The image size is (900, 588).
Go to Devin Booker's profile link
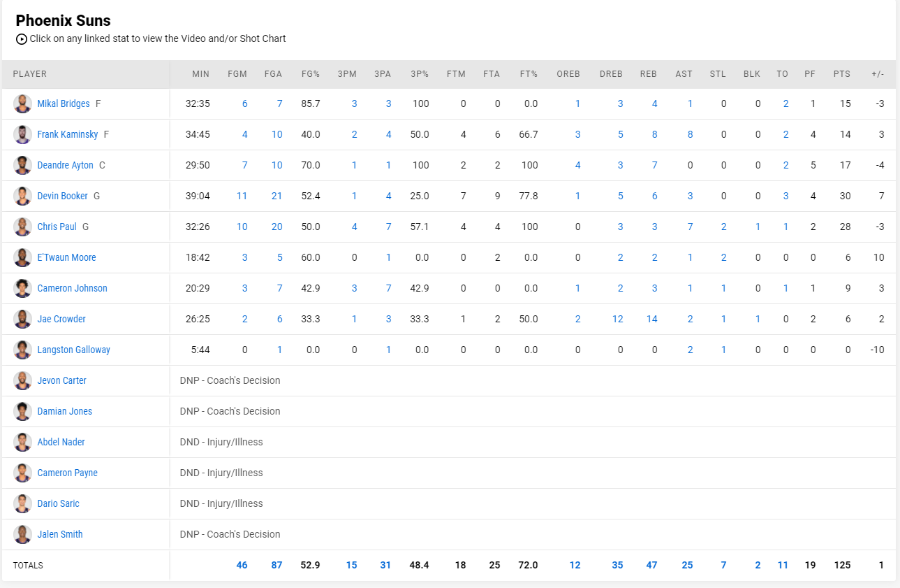[x=63, y=196]
